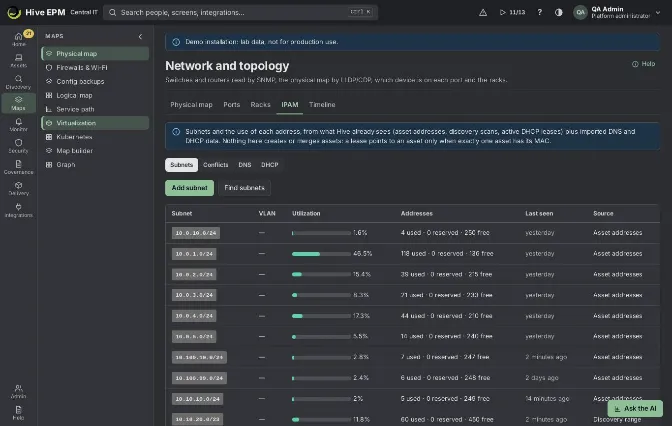
Task: Click the '2 days ago' last seen cell
Action: coord(542,378)
